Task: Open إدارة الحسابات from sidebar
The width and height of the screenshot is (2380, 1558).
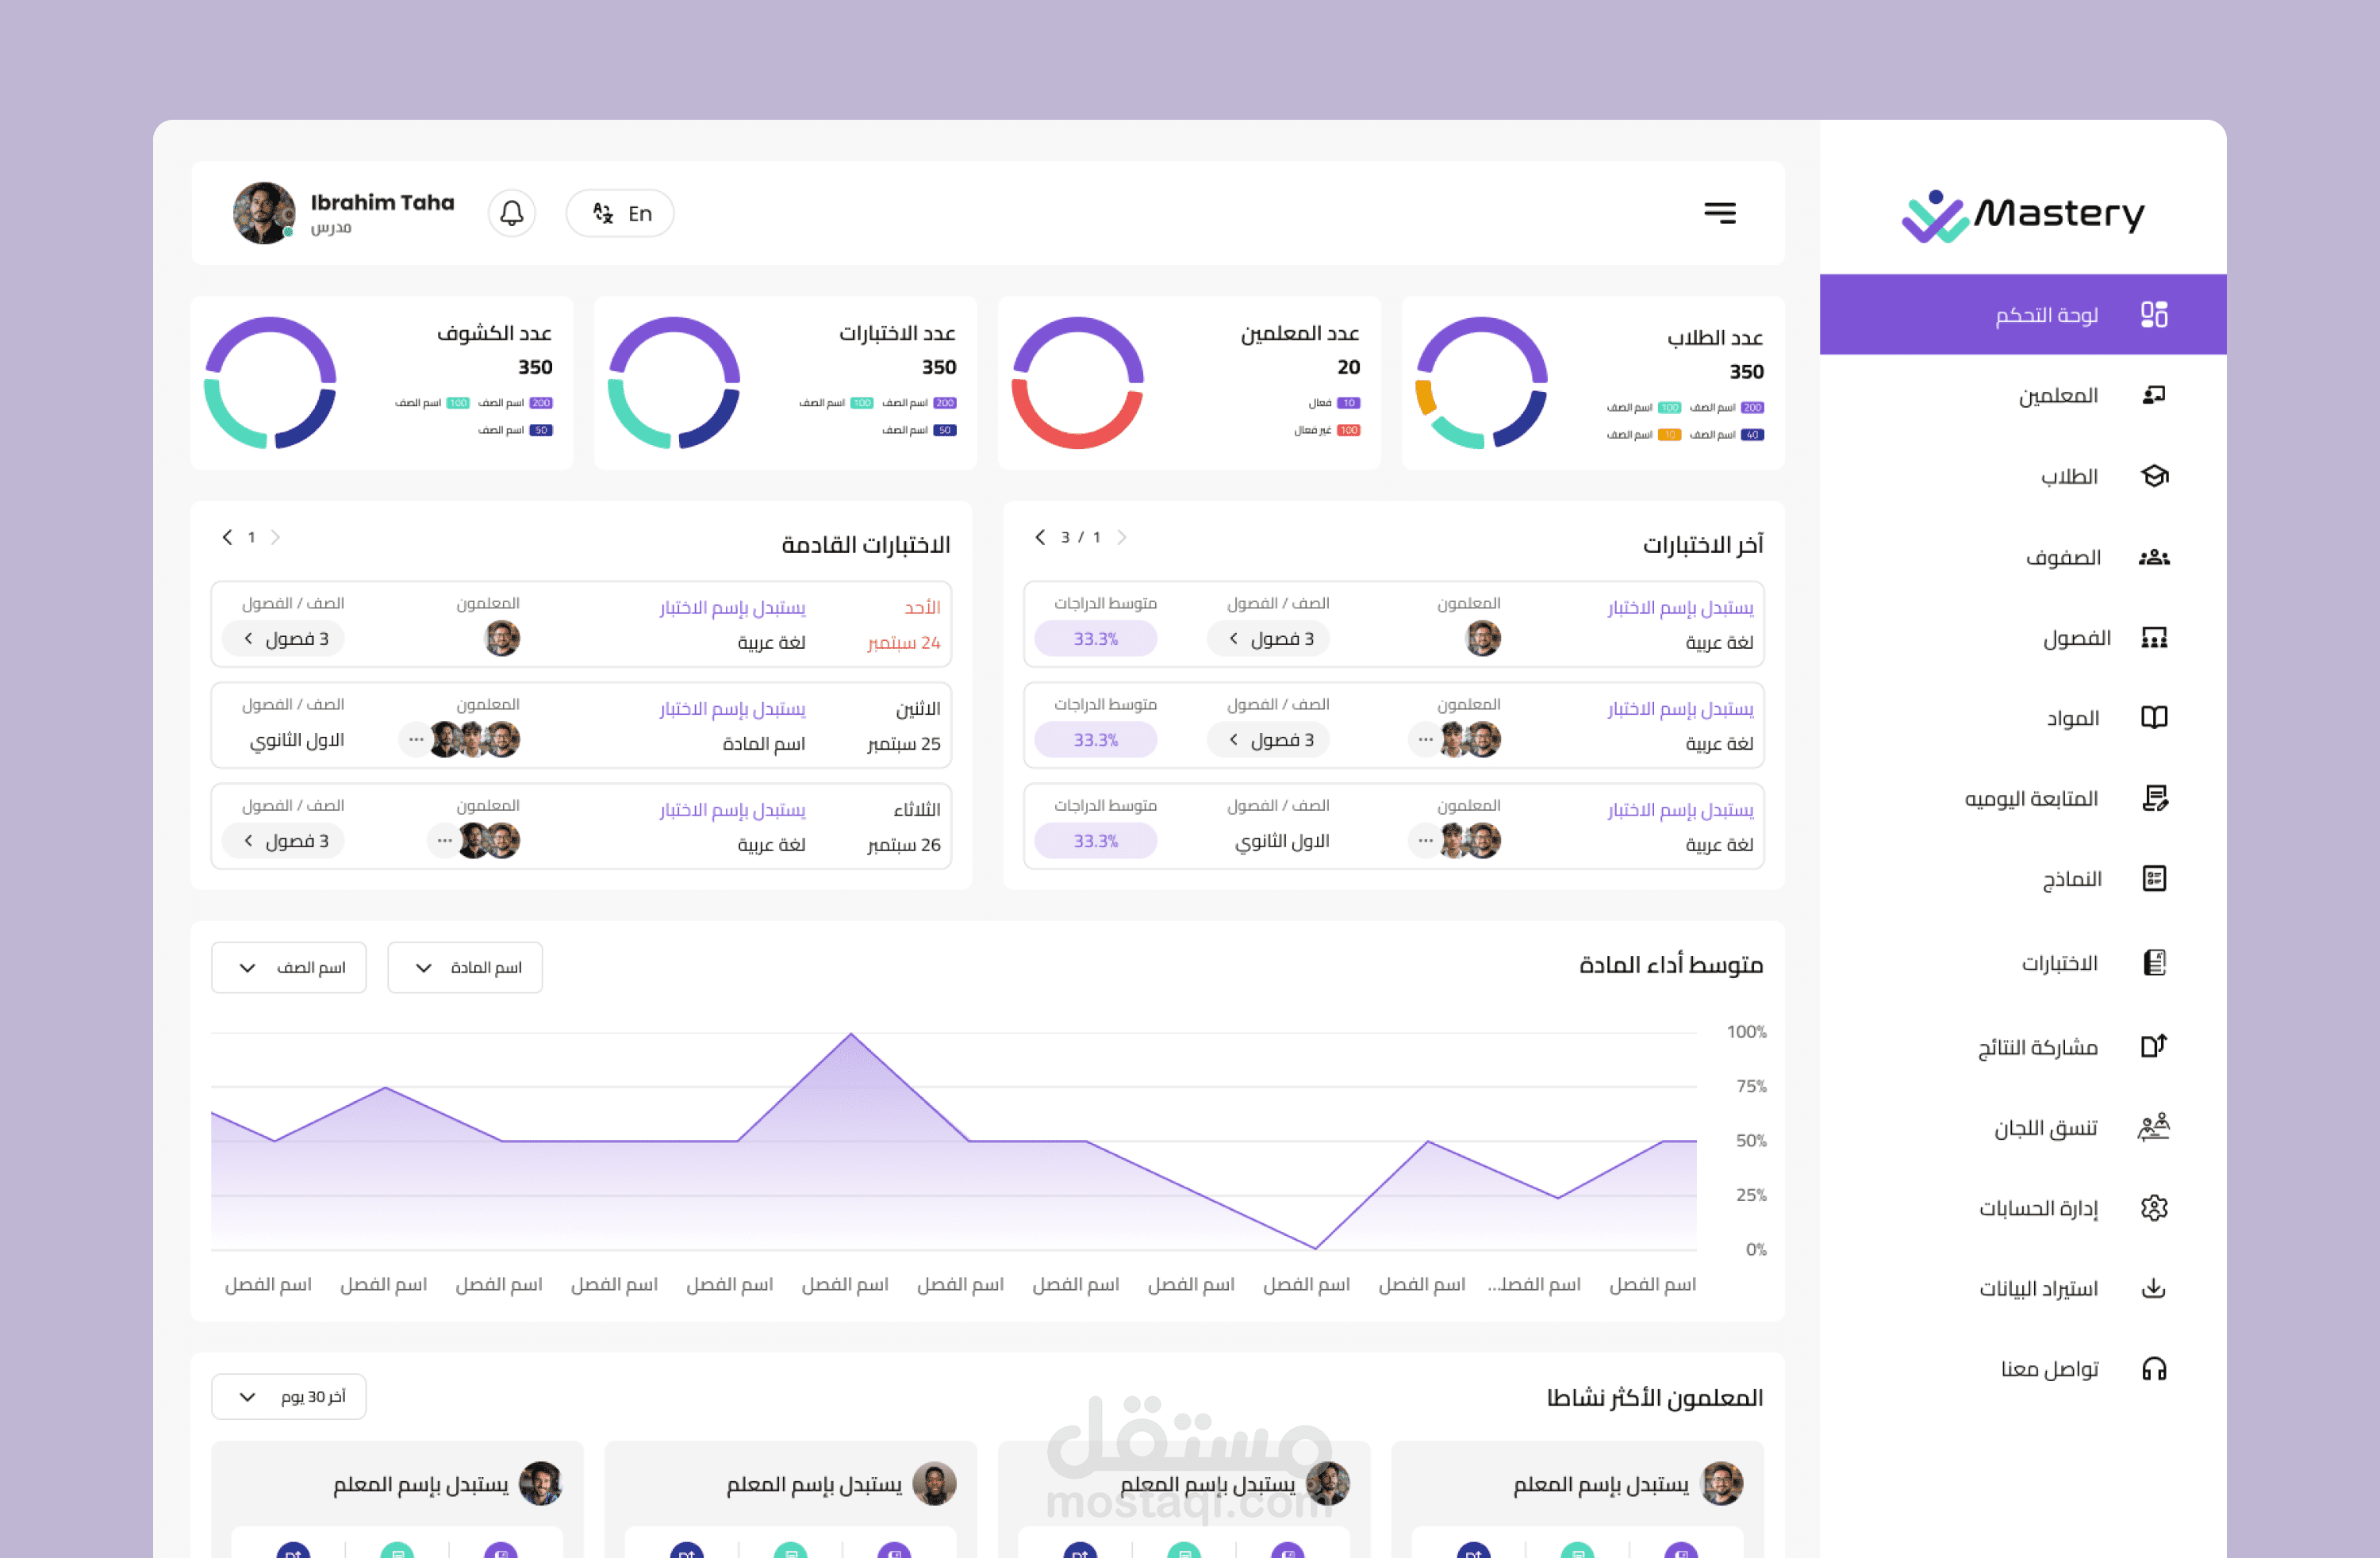Action: click(x=2156, y=1208)
